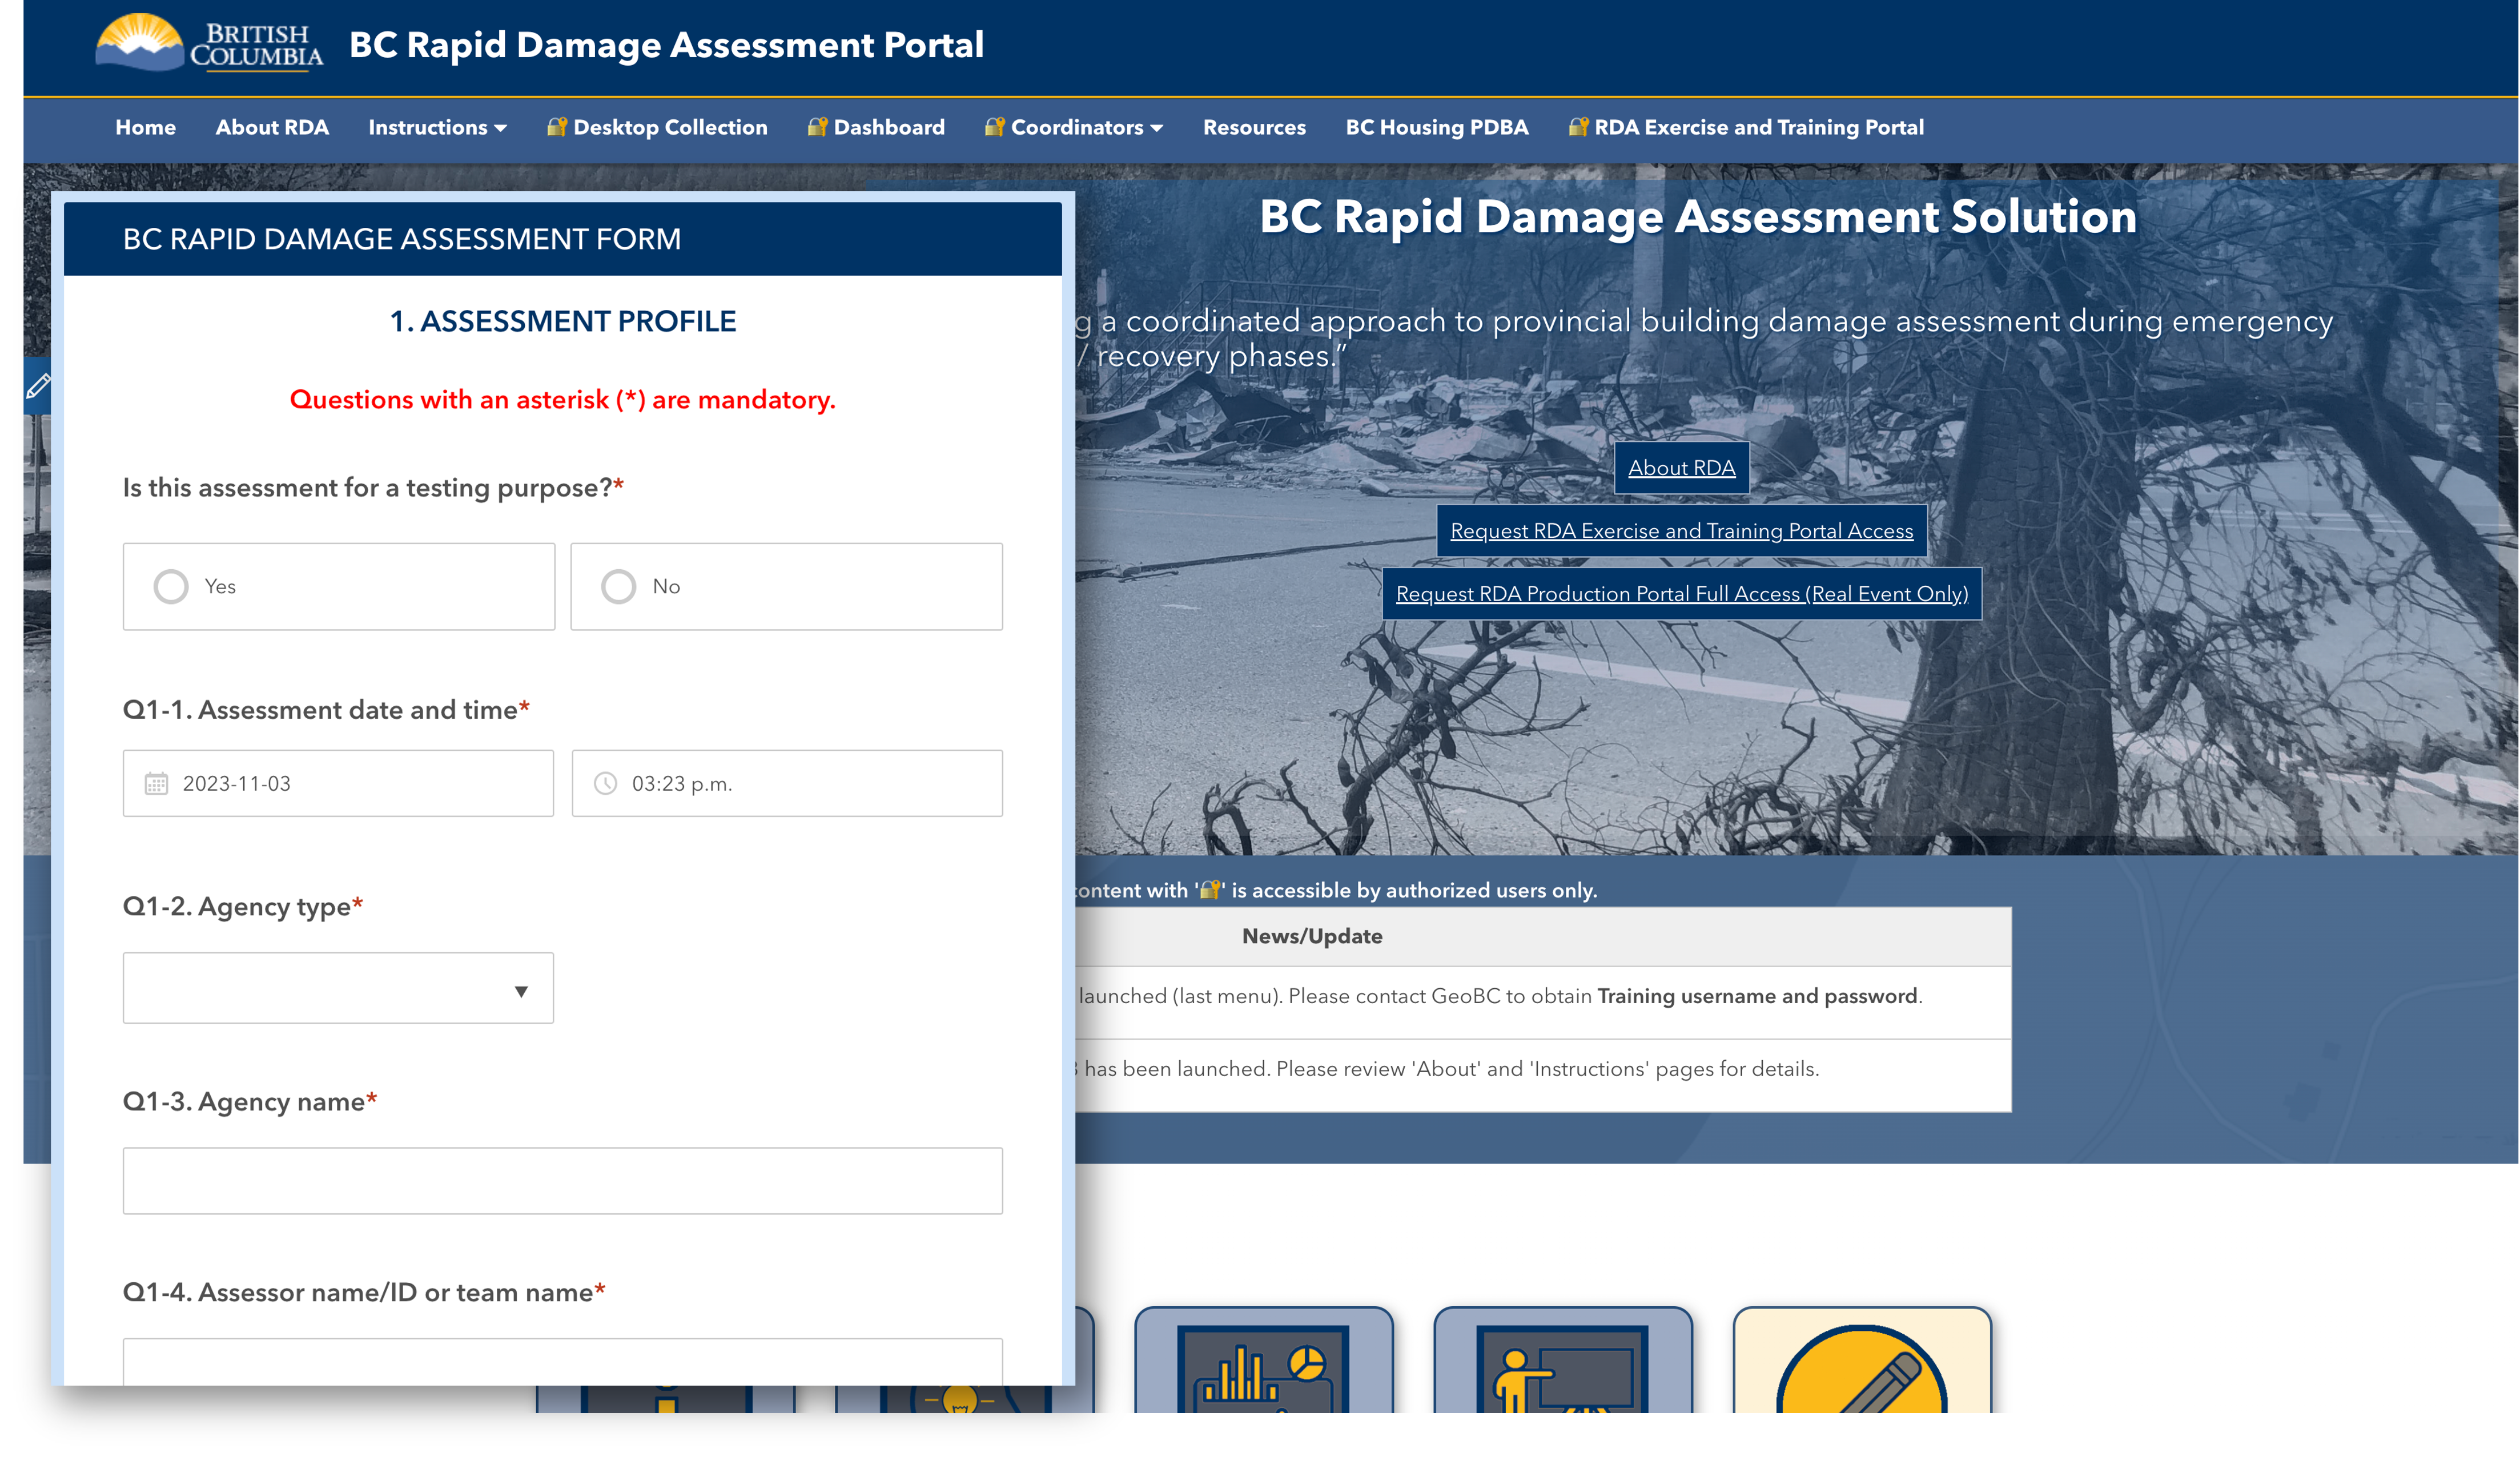Expand the Instructions menu

tap(437, 127)
